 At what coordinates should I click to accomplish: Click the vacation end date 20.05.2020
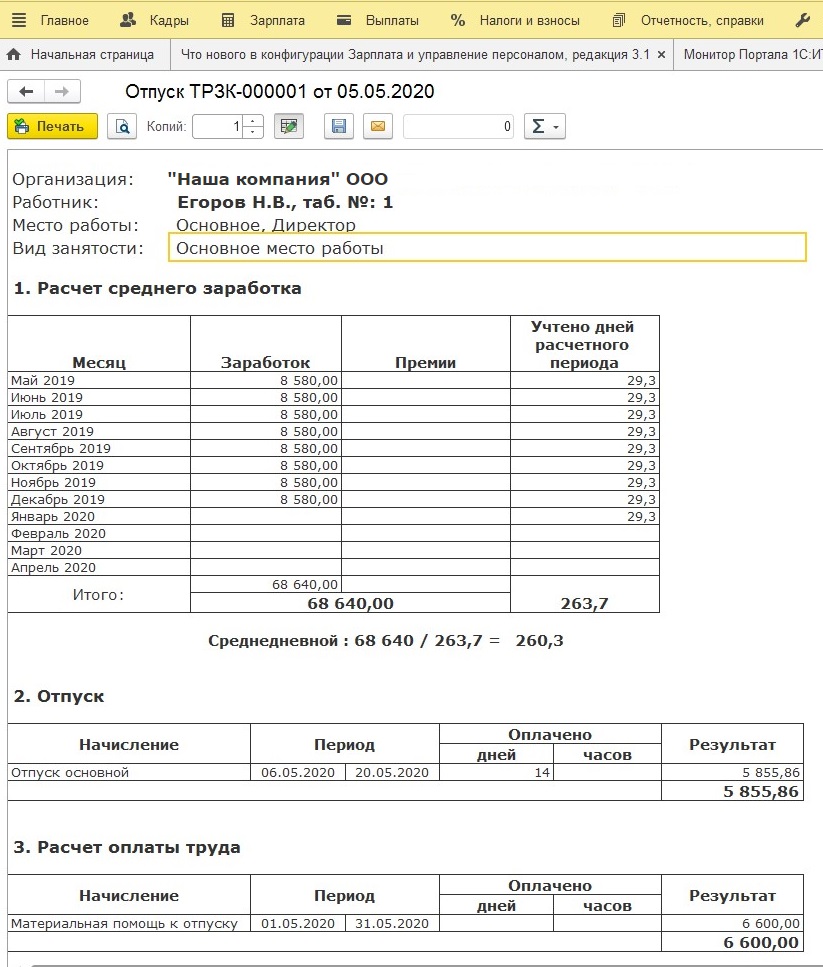392,772
